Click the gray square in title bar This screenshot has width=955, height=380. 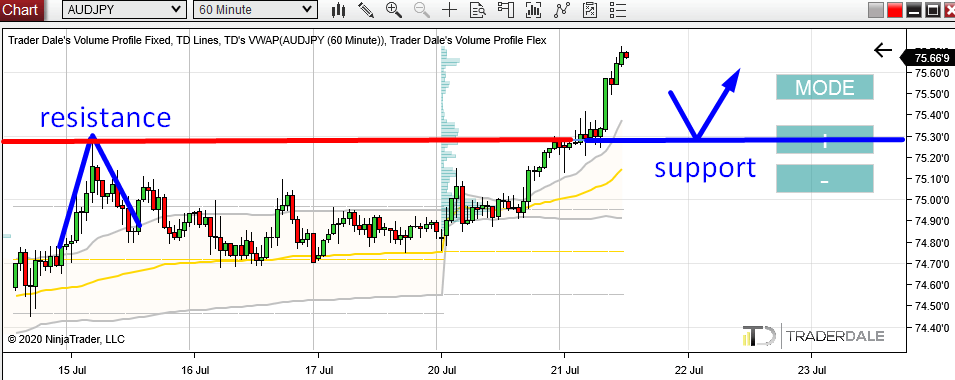(876, 10)
